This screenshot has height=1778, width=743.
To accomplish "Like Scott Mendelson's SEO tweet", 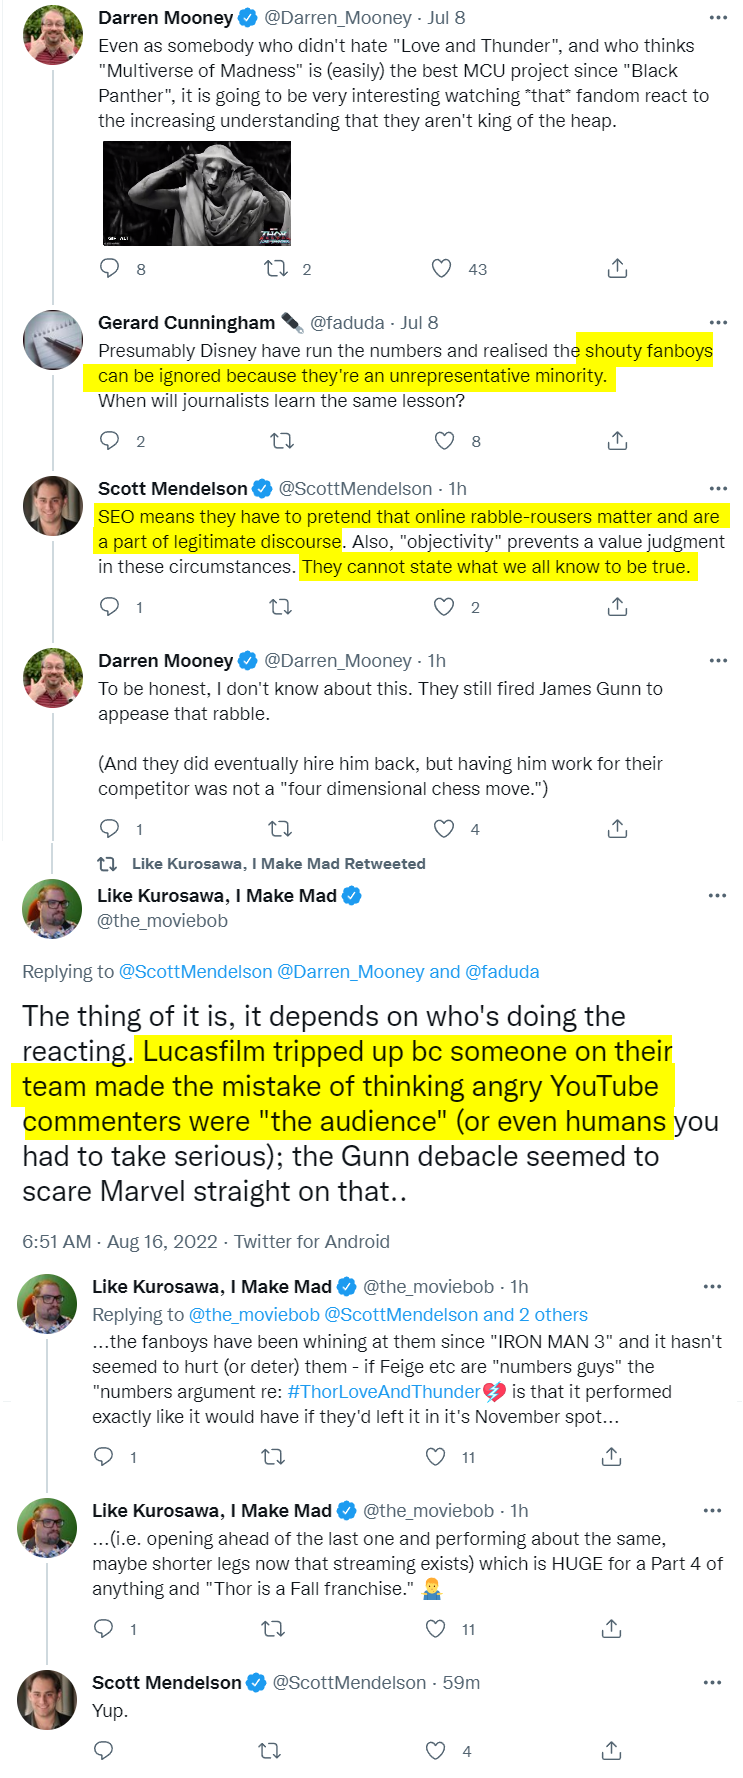I will coord(444,606).
